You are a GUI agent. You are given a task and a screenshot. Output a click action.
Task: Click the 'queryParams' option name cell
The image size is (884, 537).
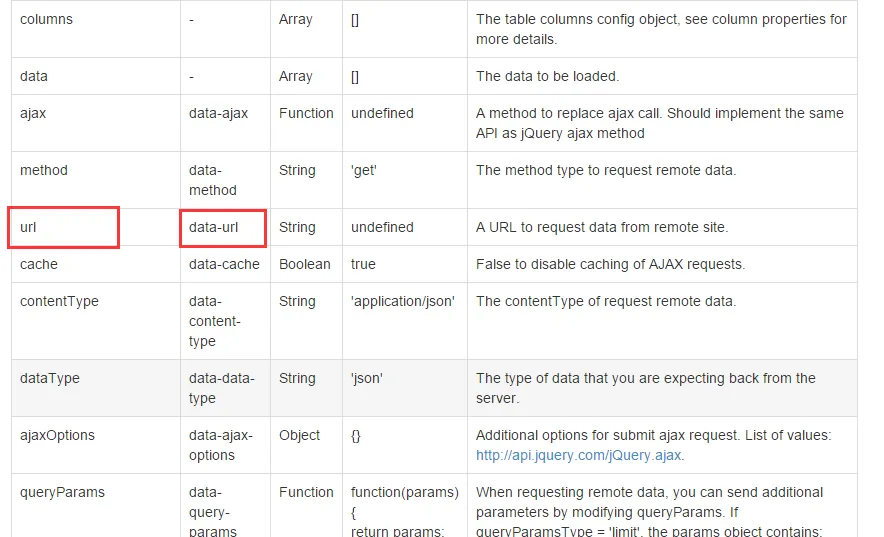[x=62, y=492]
